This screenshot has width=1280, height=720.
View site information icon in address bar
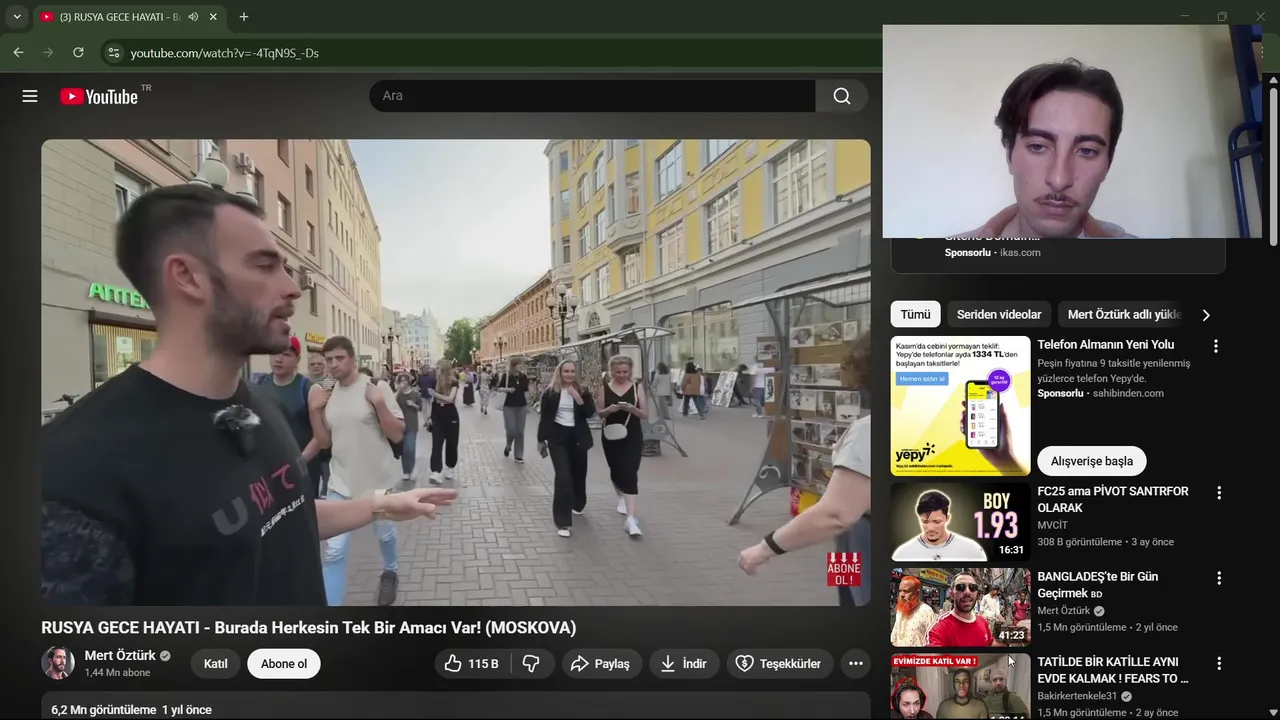pos(113,52)
